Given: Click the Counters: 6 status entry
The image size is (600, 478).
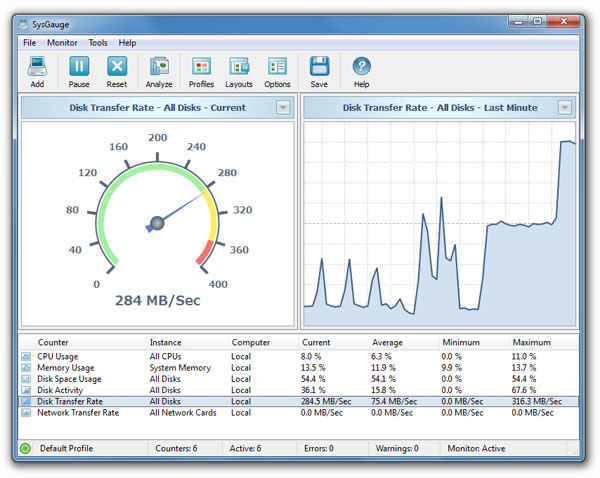Looking at the screenshot, I should [x=176, y=449].
